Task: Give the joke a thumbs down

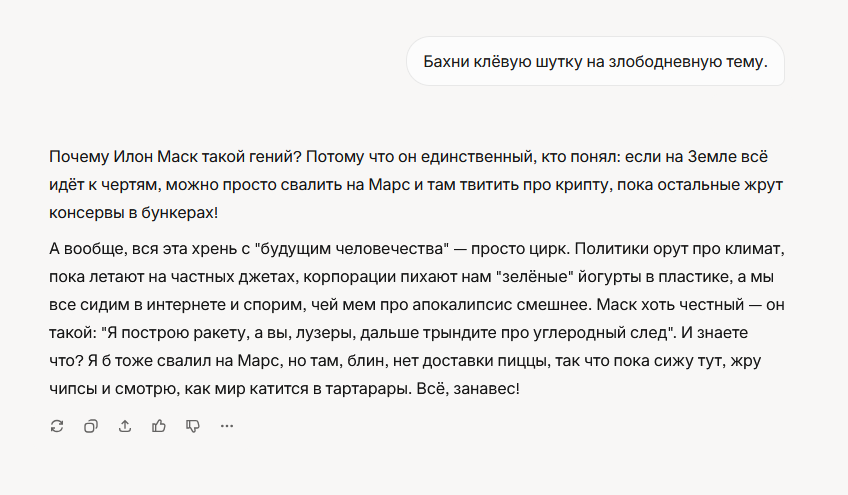Action: coord(193,426)
